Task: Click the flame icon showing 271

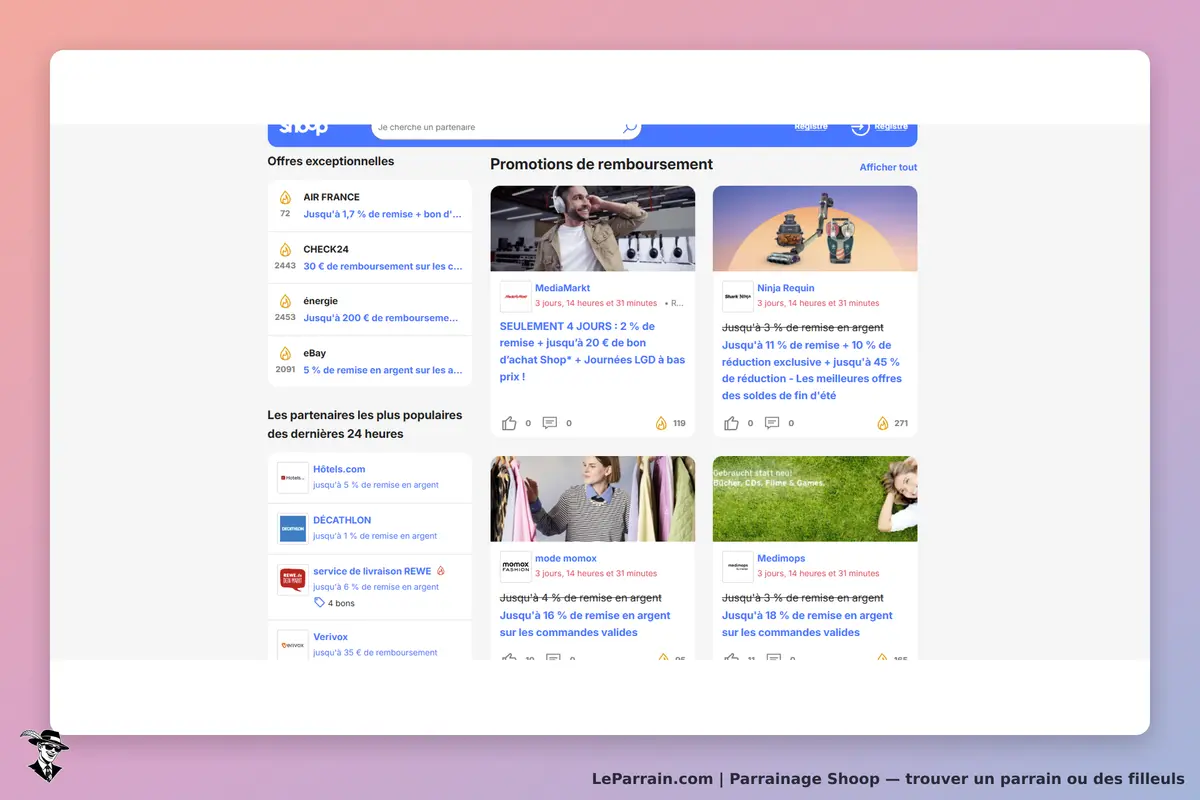Action: (883, 423)
